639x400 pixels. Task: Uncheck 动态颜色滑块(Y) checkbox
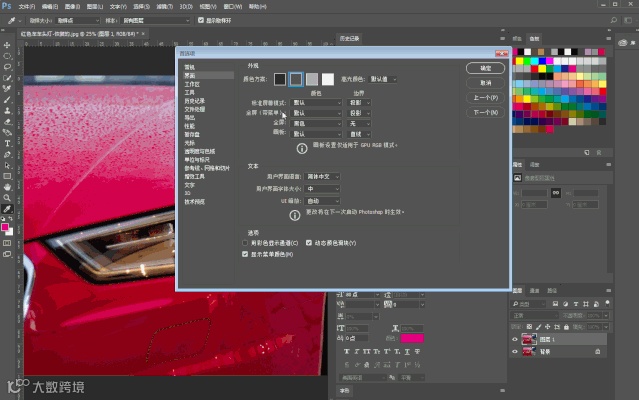pyautogui.click(x=309, y=243)
